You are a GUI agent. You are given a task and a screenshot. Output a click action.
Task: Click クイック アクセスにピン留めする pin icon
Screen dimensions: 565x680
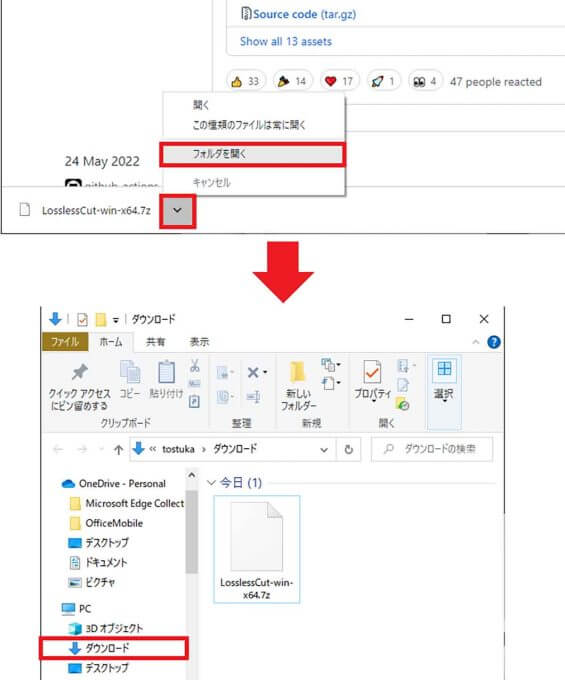pos(79,372)
